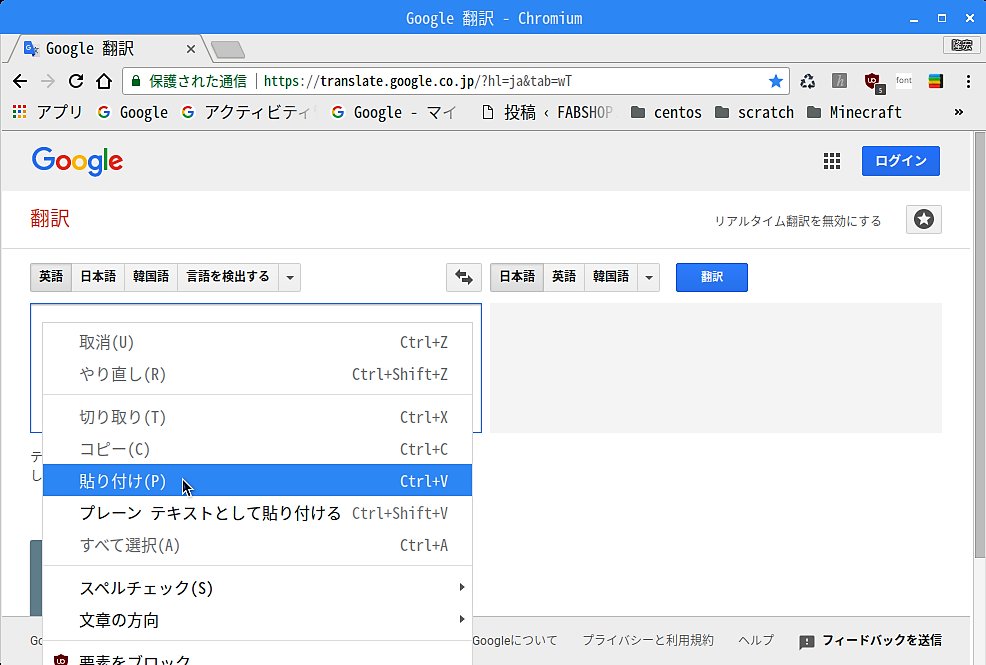Expand the source language dropdown arrow

tap(290, 277)
